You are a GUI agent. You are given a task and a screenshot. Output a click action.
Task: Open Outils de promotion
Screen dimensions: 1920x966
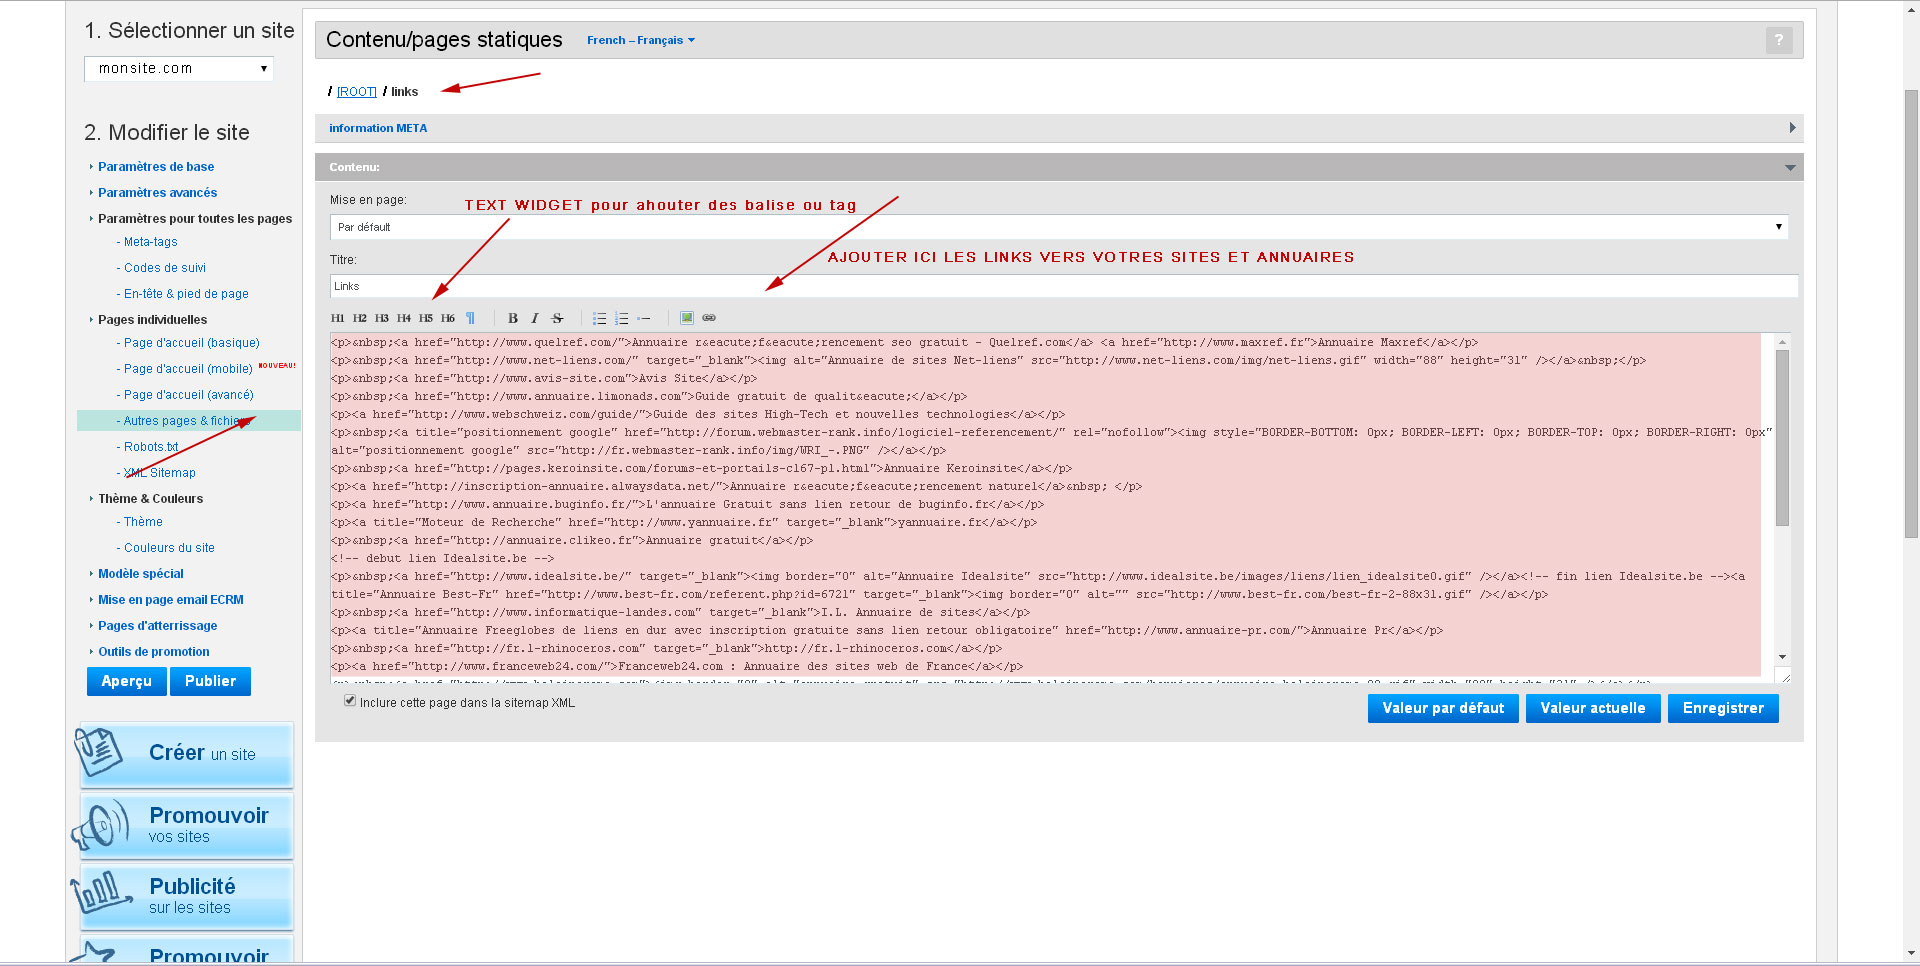[x=153, y=651]
